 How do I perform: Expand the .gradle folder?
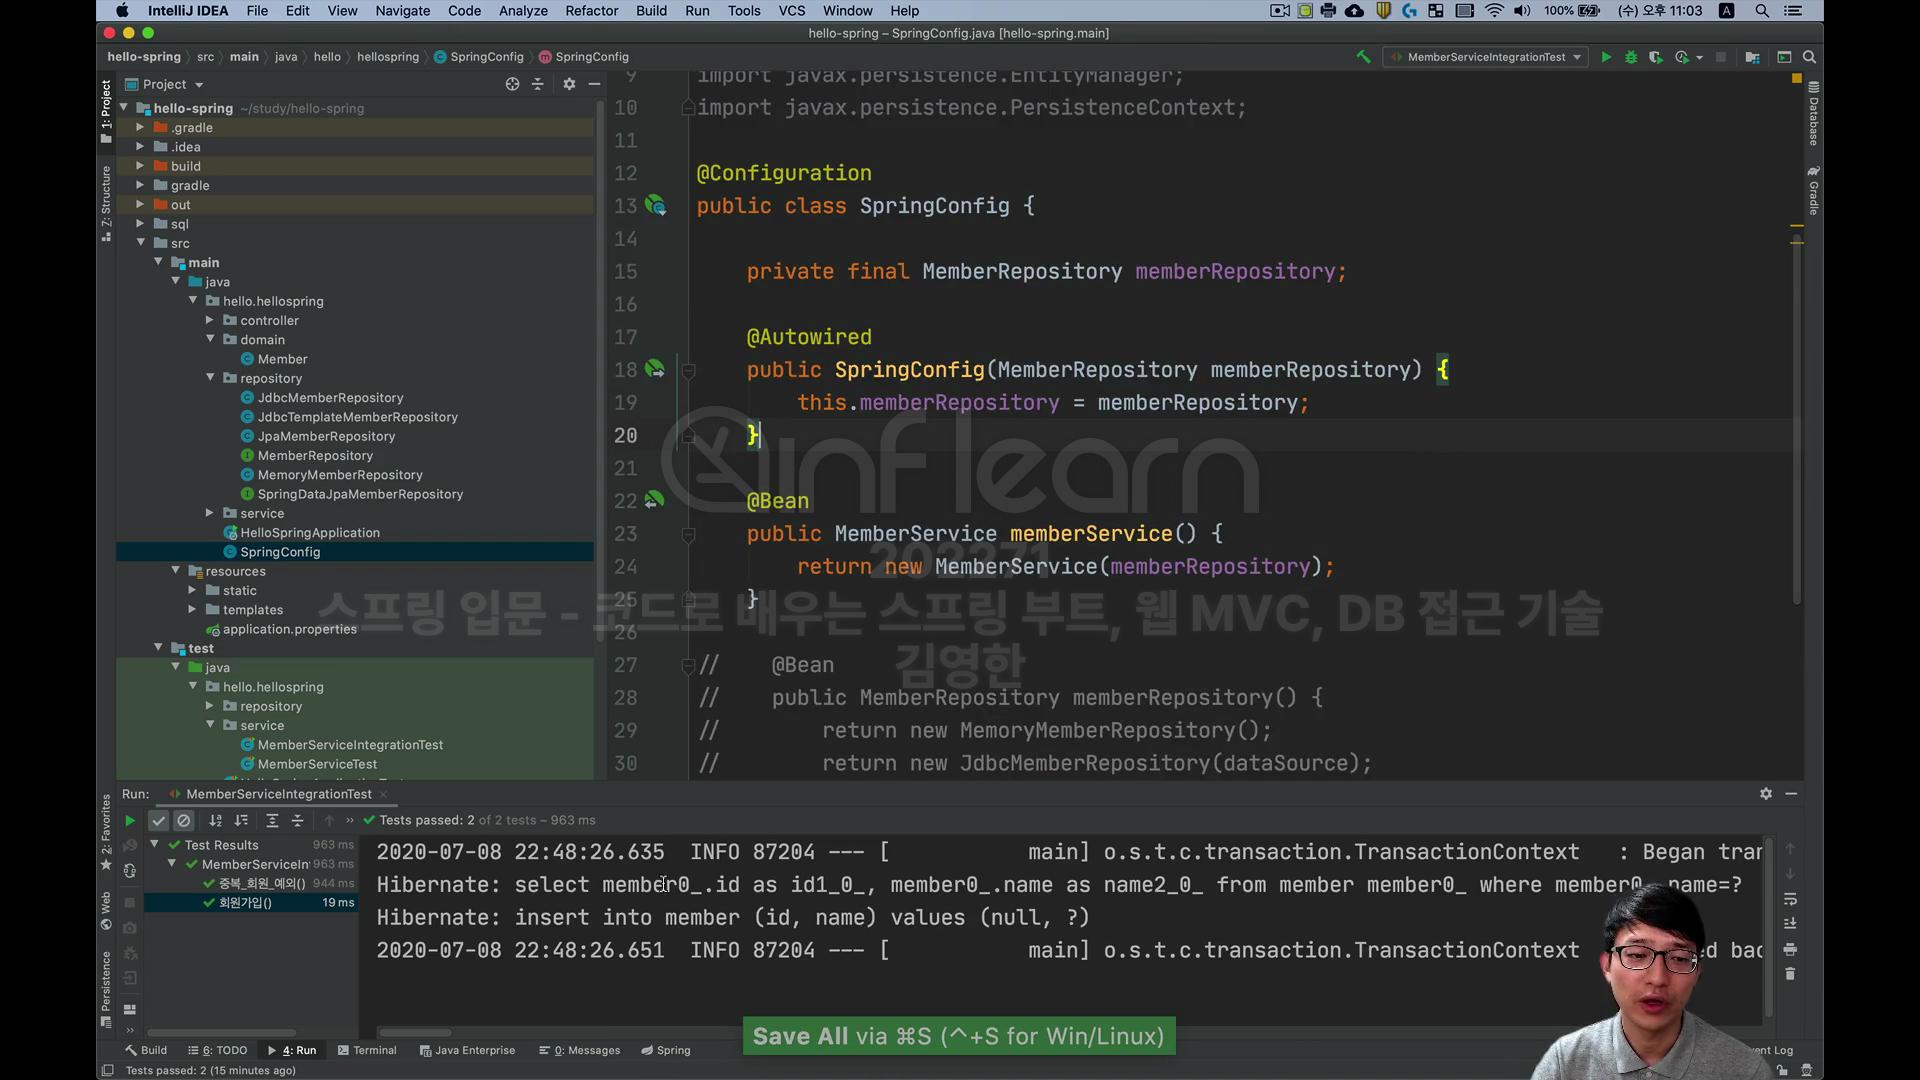(140, 127)
